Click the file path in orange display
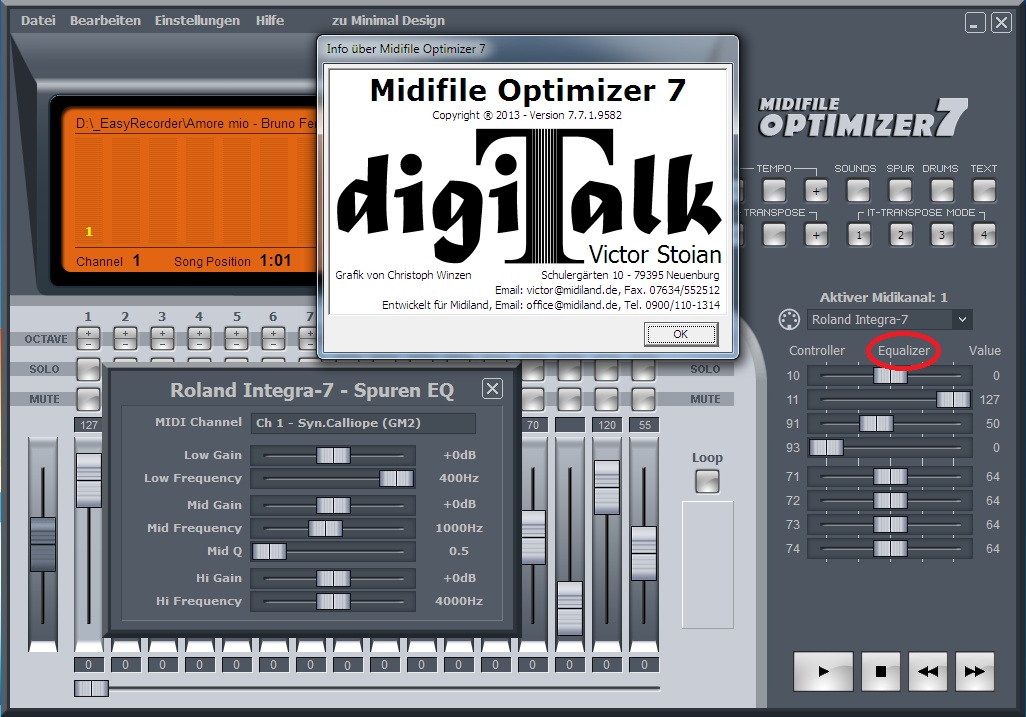The image size is (1026, 717). pyautogui.click(x=195, y=124)
